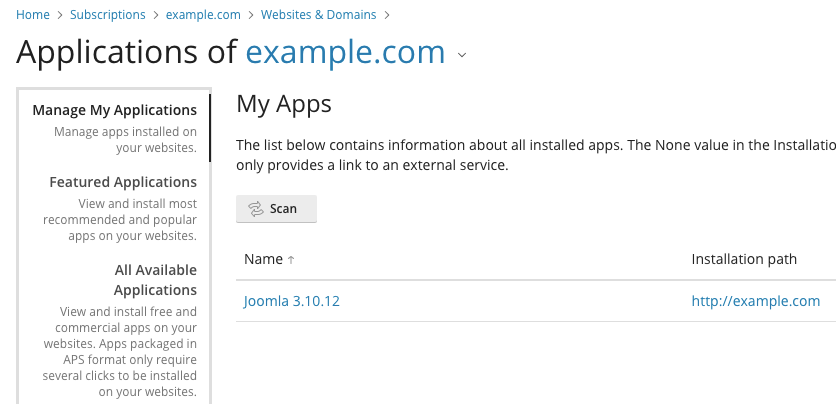The width and height of the screenshot is (836, 404).
Task: Open the http://example.com installation path link
Action: pyautogui.click(x=755, y=301)
